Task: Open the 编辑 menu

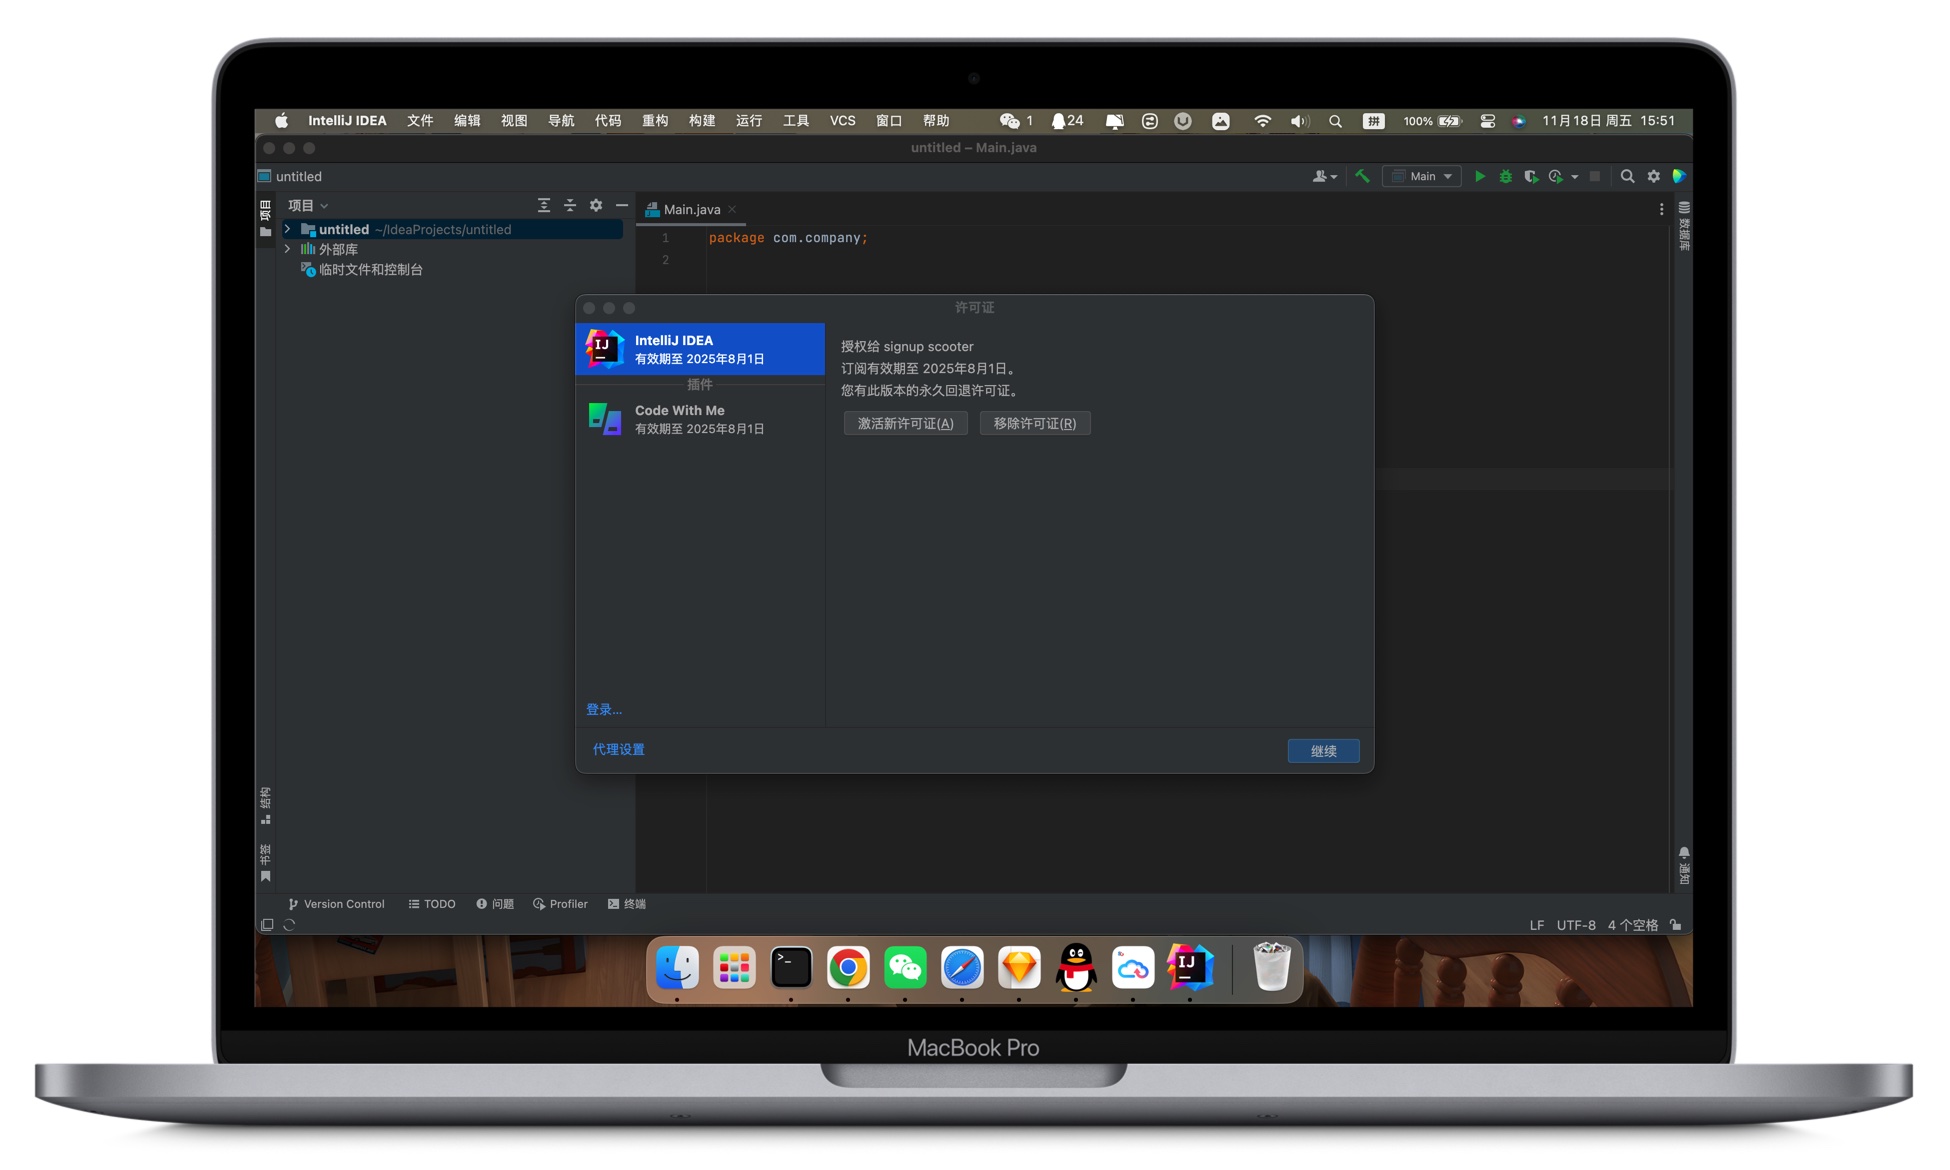Action: click(467, 120)
